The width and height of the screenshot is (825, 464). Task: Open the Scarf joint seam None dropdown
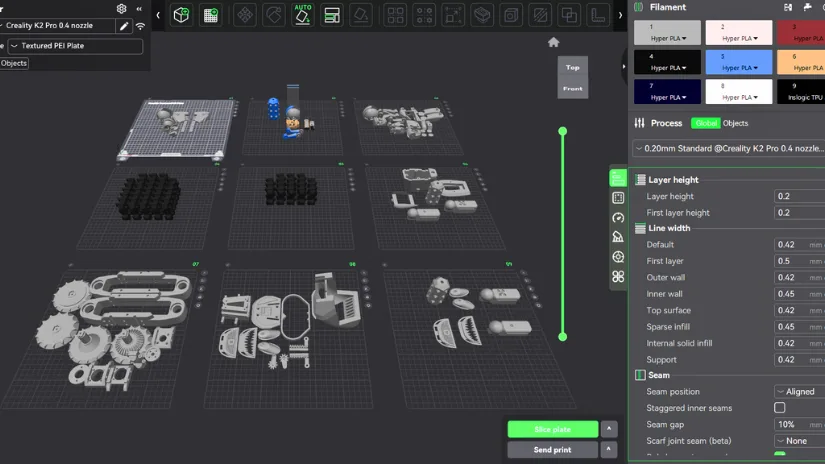click(x=799, y=441)
